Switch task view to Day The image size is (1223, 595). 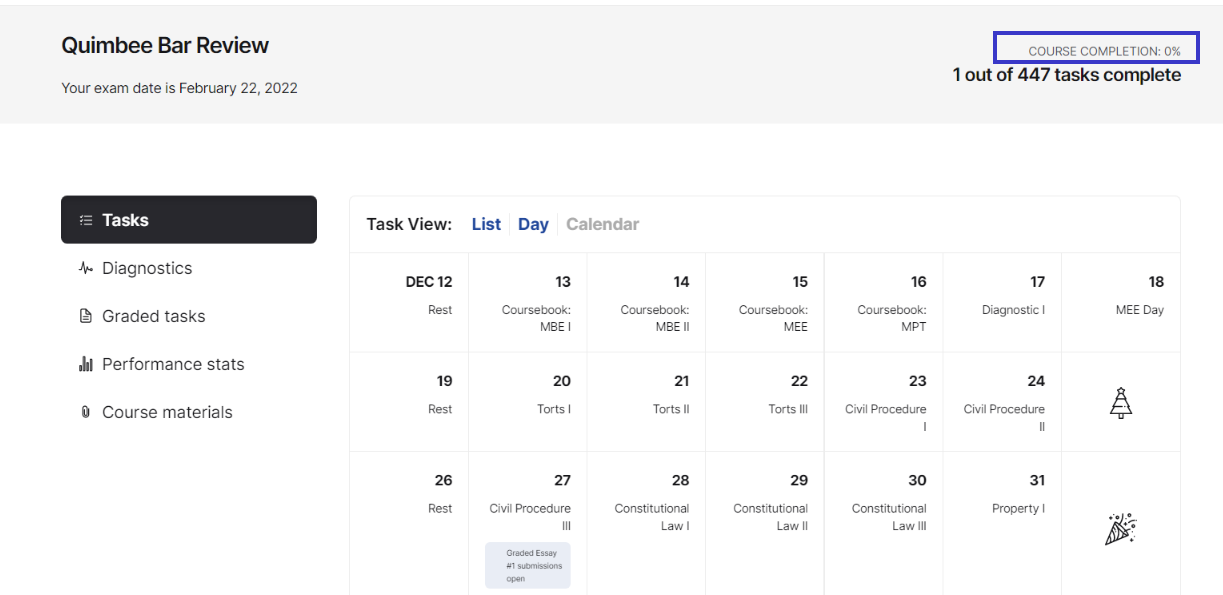pyautogui.click(x=533, y=224)
